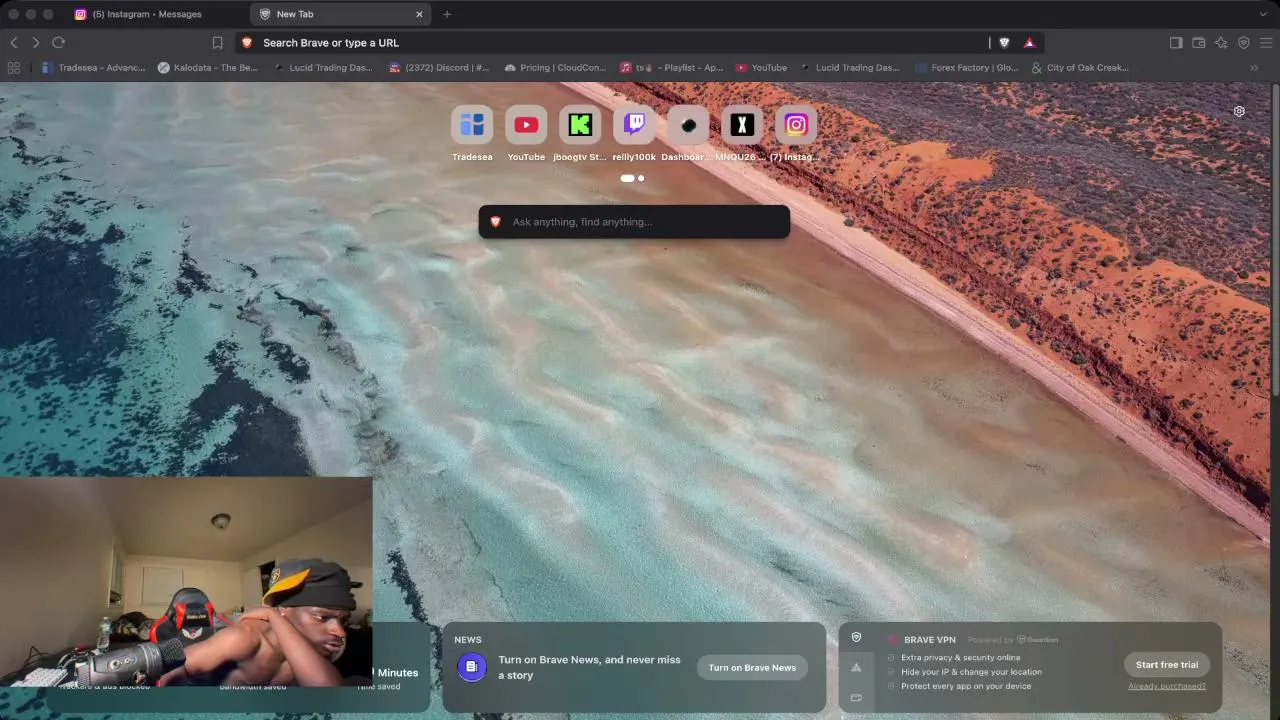Go forward with the forward arrow

coord(36,42)
